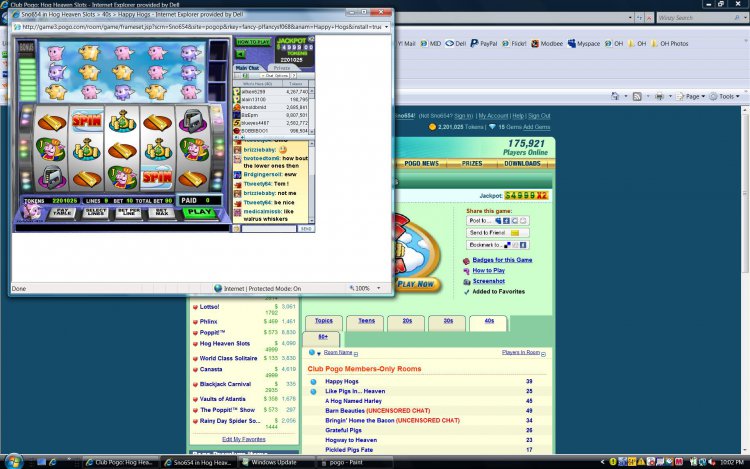Click the Bet Per Line button
750x469 pixels.
[129, 213]
